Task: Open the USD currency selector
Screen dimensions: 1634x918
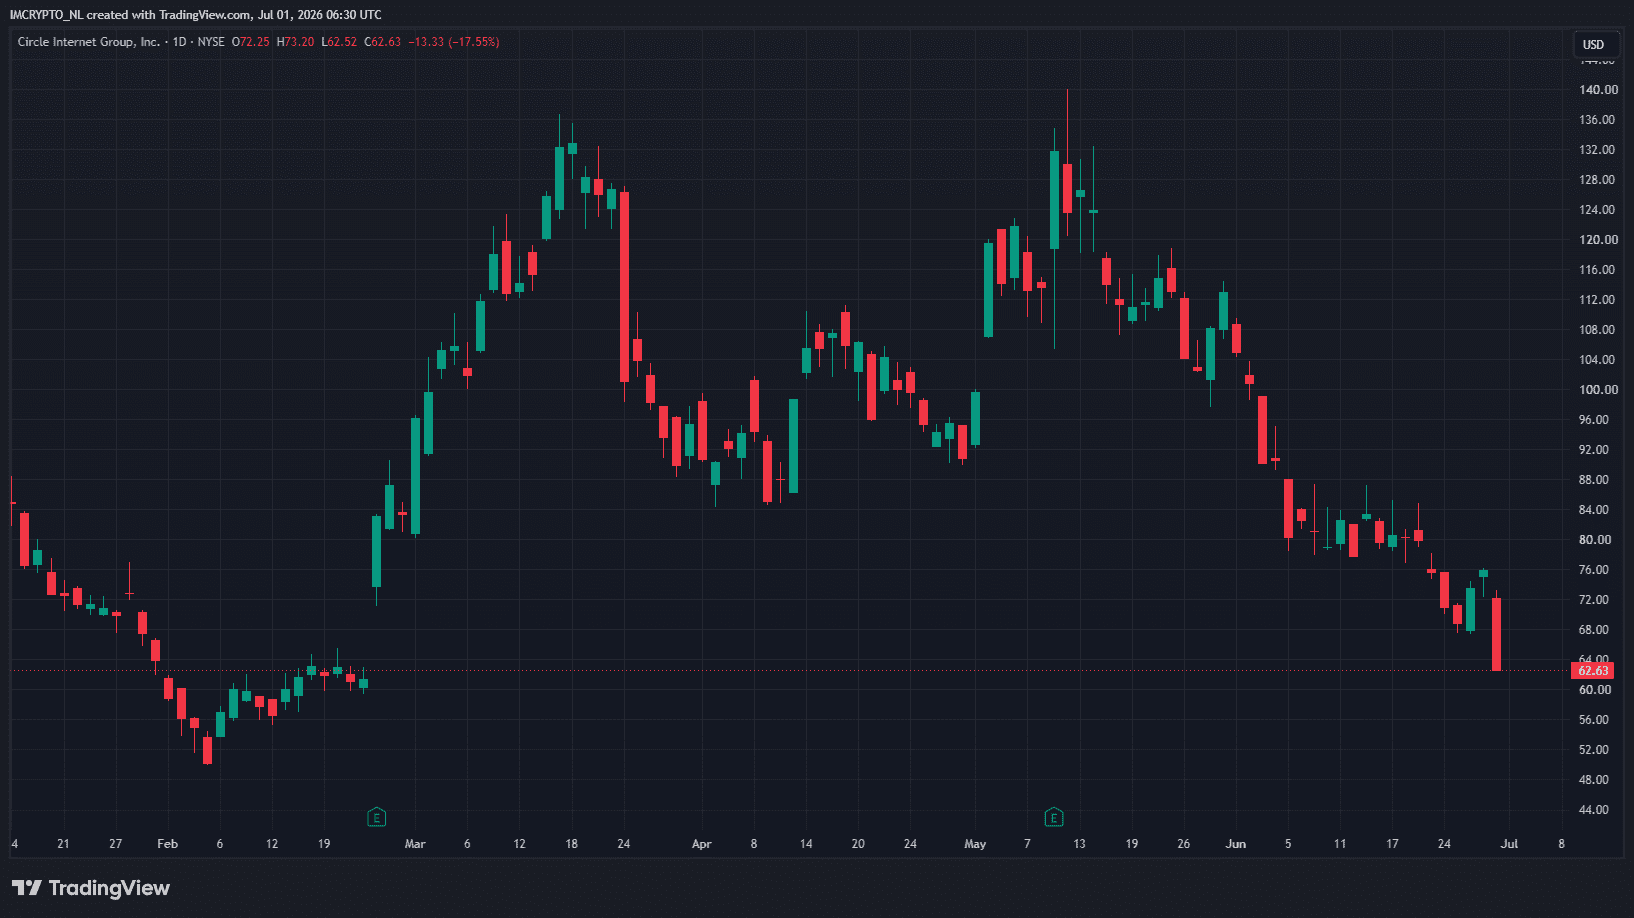Action: pyautogui.click(x=1593, y=44)
